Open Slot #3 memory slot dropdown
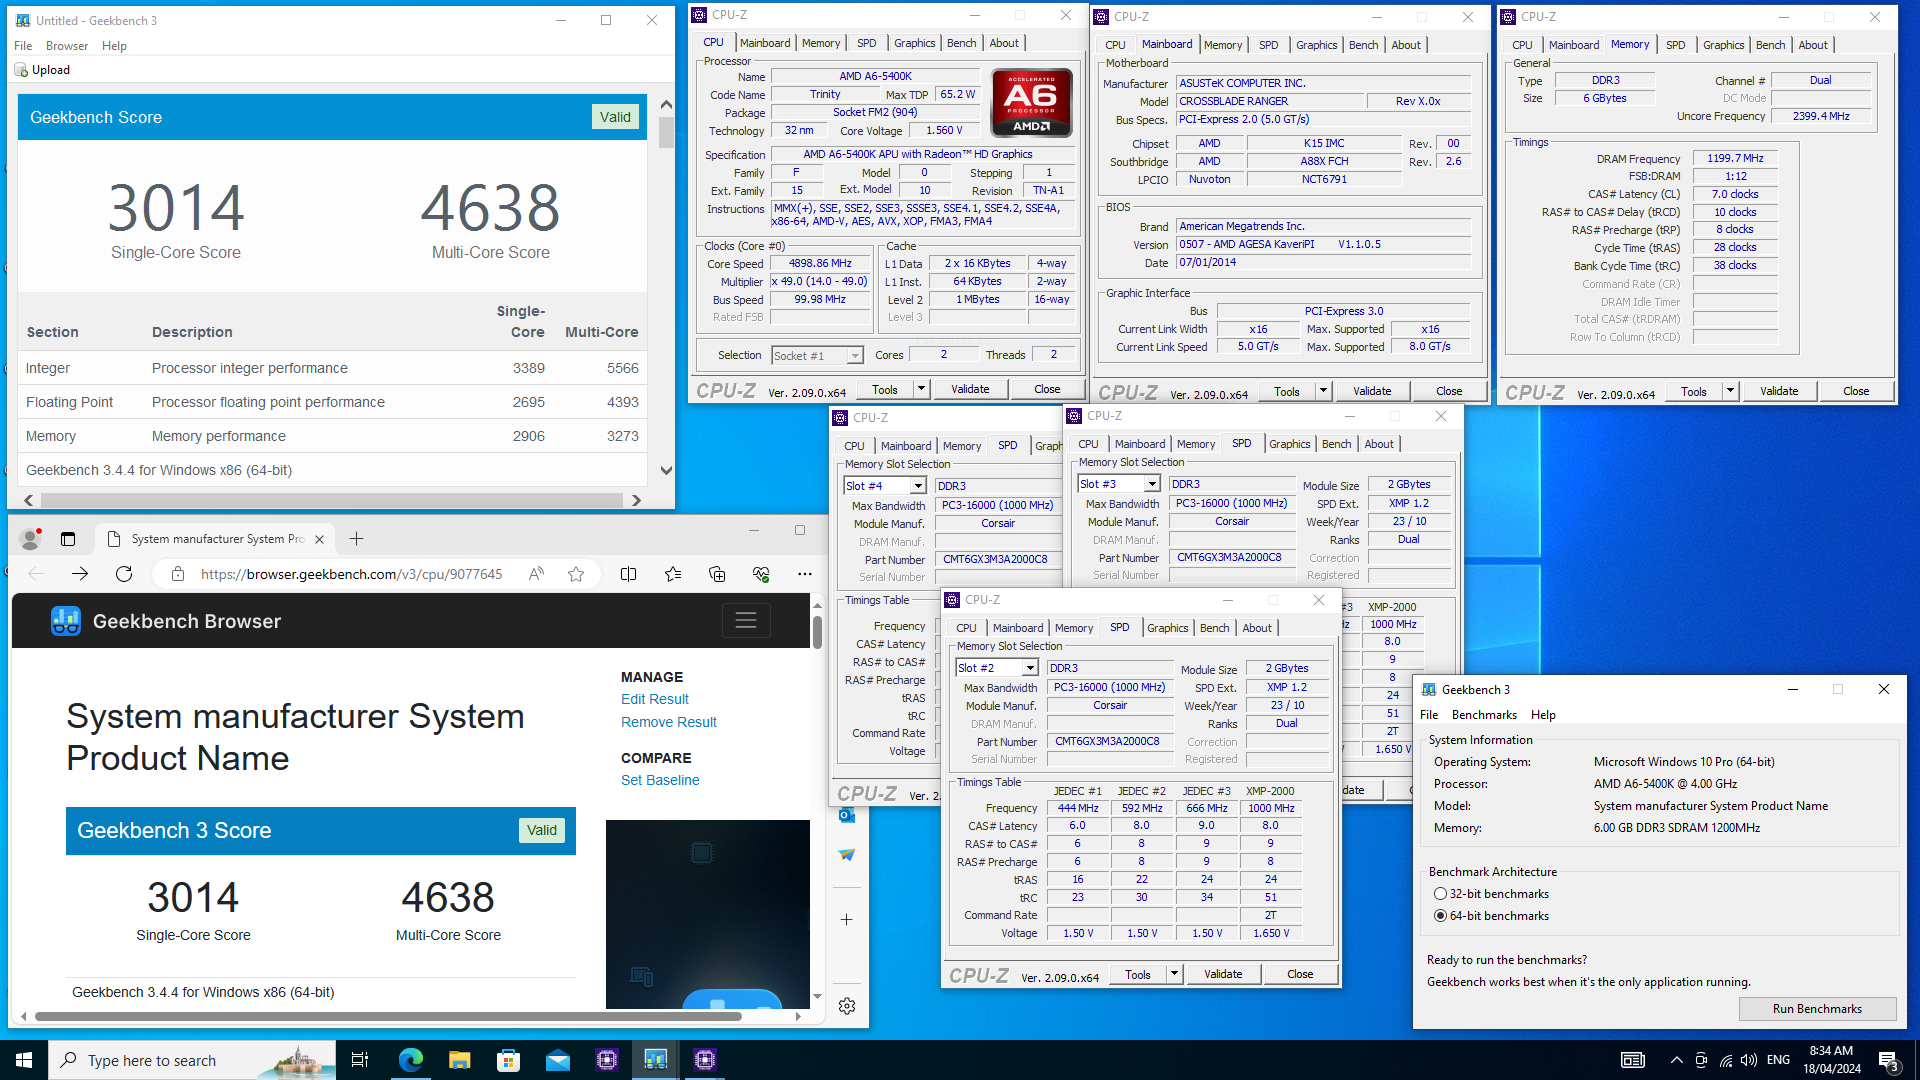Screen dimensions: 1920x1080 (x=1152, y=484)
